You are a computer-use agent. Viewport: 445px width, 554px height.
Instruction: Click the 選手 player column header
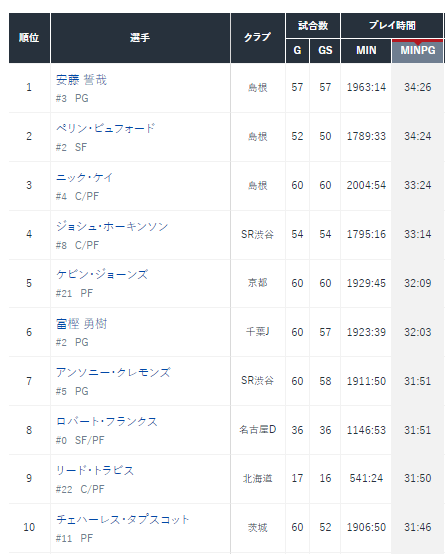tap(140, 38)
